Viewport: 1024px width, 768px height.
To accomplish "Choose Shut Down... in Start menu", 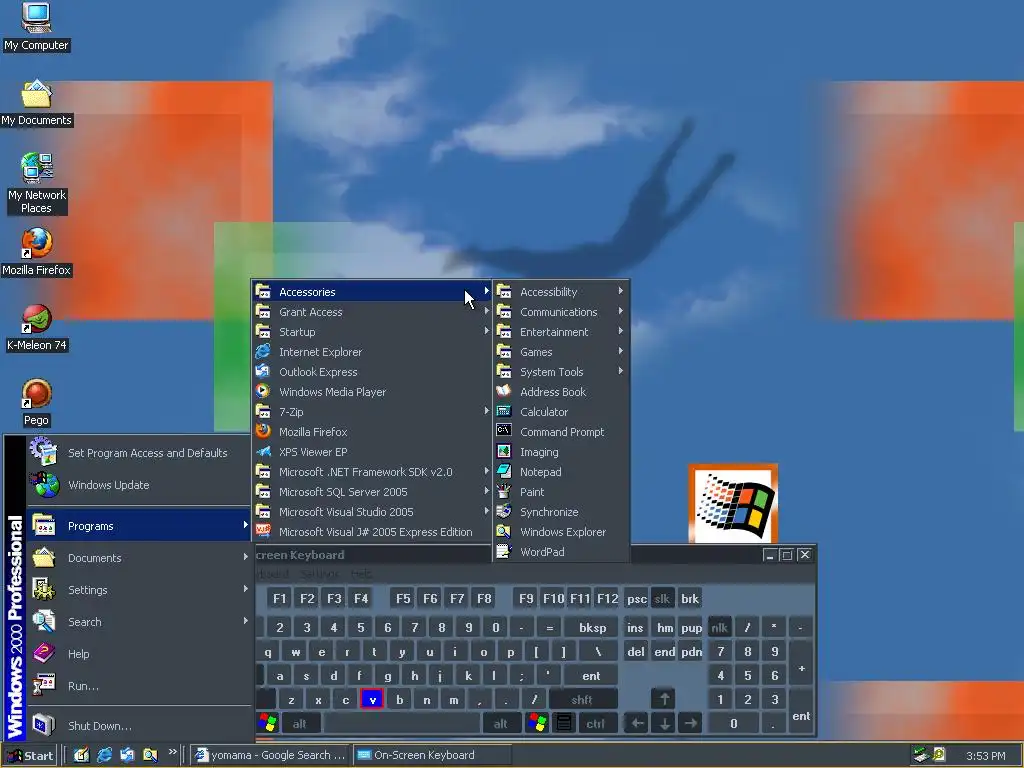I will tap(139, 725).
